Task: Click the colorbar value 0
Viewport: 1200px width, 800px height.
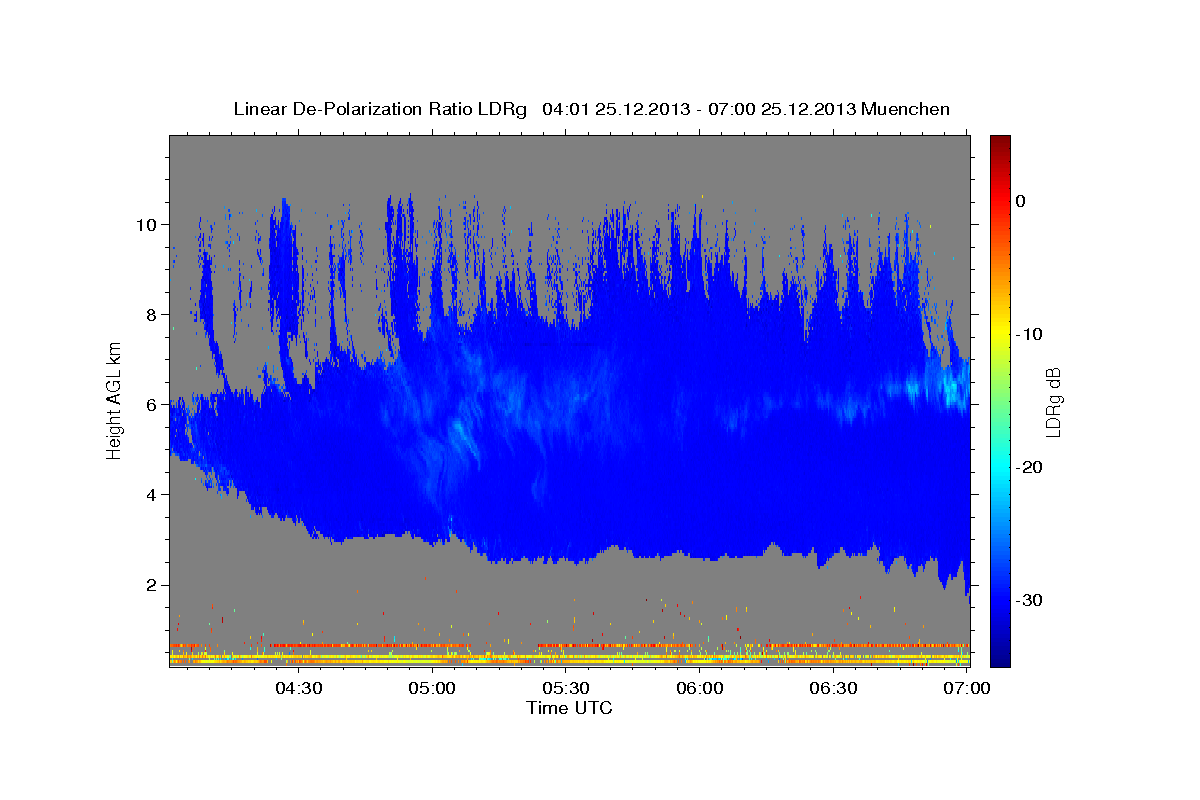Action: pos(1021,201)
